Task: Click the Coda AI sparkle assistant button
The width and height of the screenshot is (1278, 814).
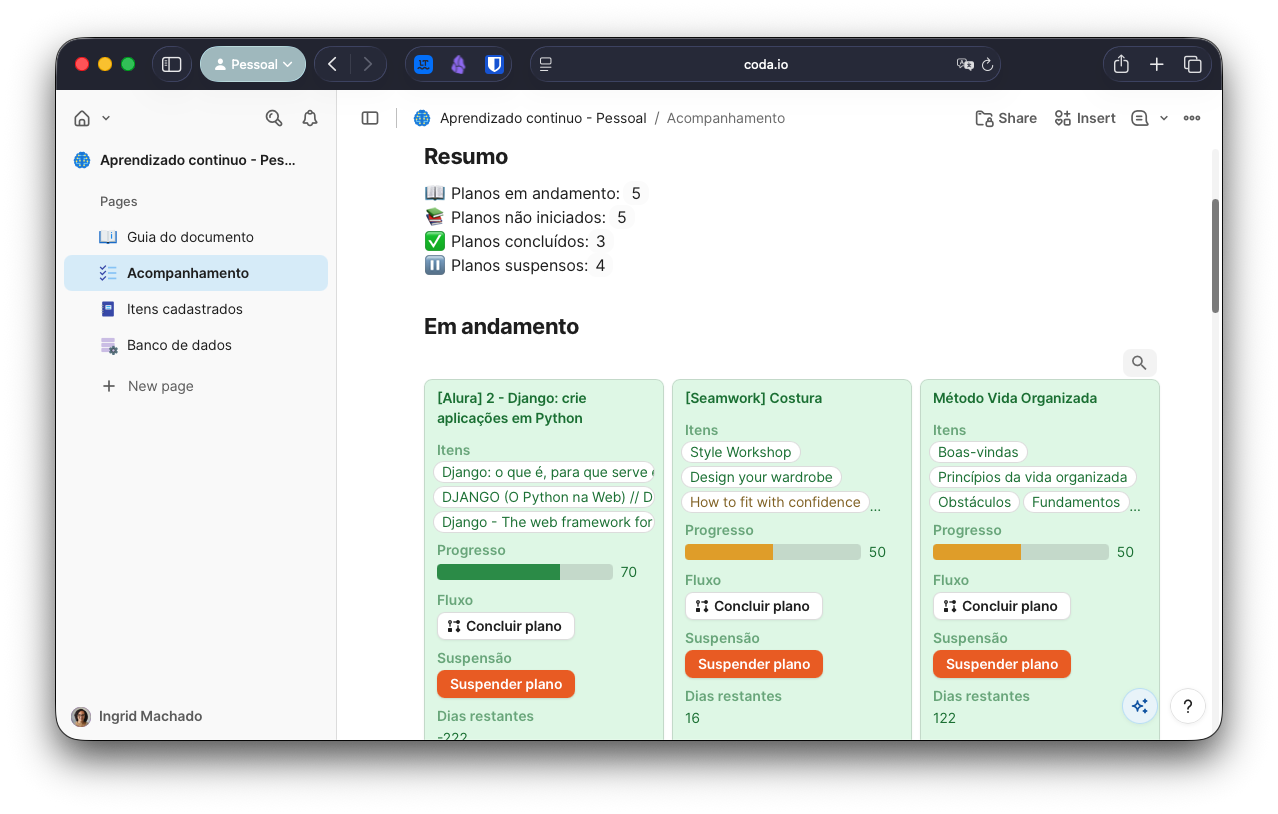Action: [1139, 706]
